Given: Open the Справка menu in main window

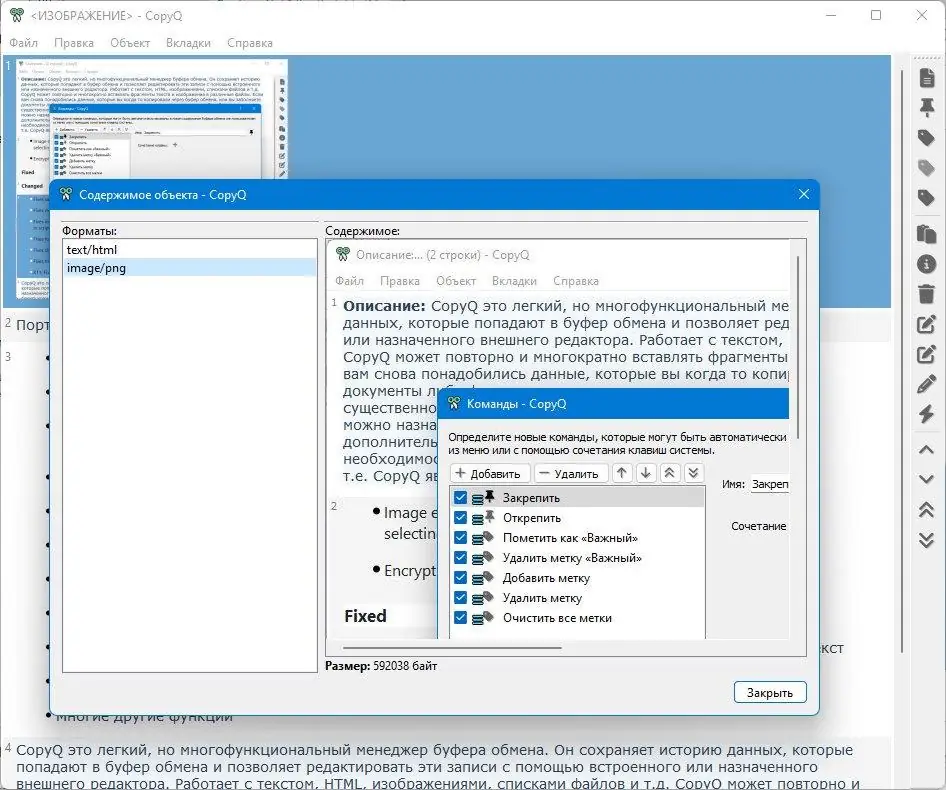Looking at the screenshot, I should 250,43.
